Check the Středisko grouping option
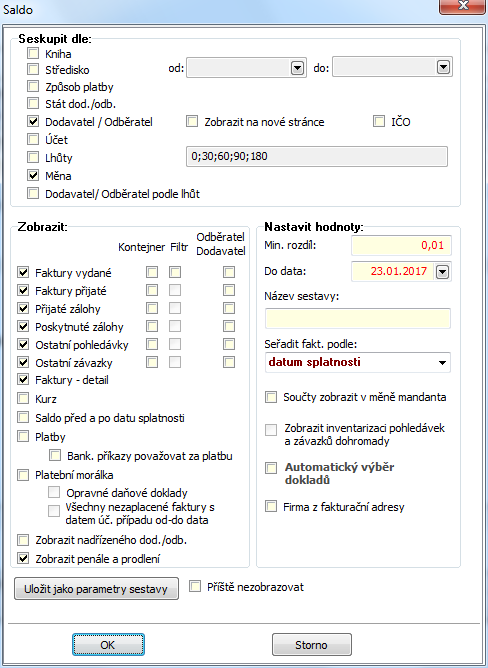 coord(33,69)
